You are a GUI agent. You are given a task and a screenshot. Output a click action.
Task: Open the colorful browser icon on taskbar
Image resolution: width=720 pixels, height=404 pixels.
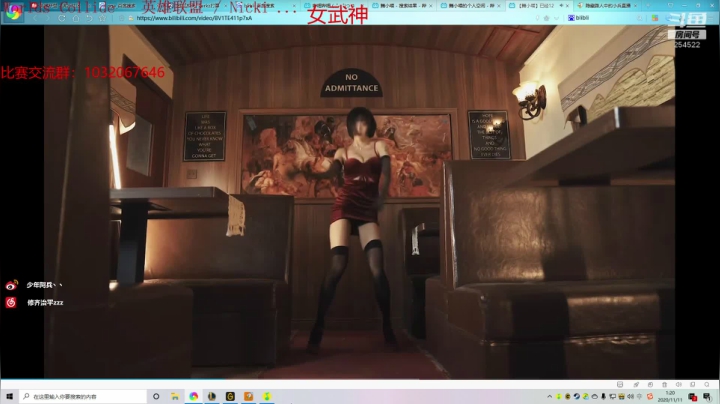tap(193, 396)
